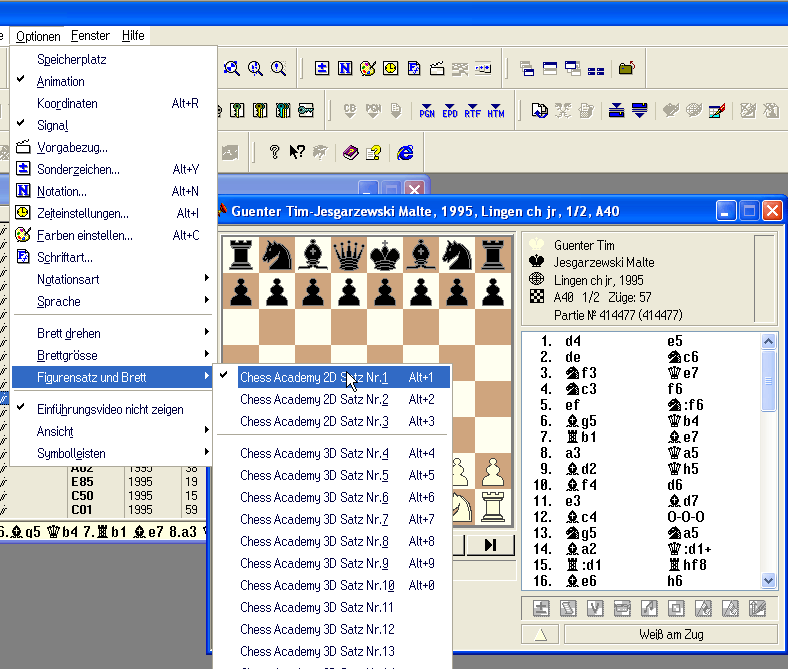Open Sonderzeichen... menu entry

click(x=114, y=169)
